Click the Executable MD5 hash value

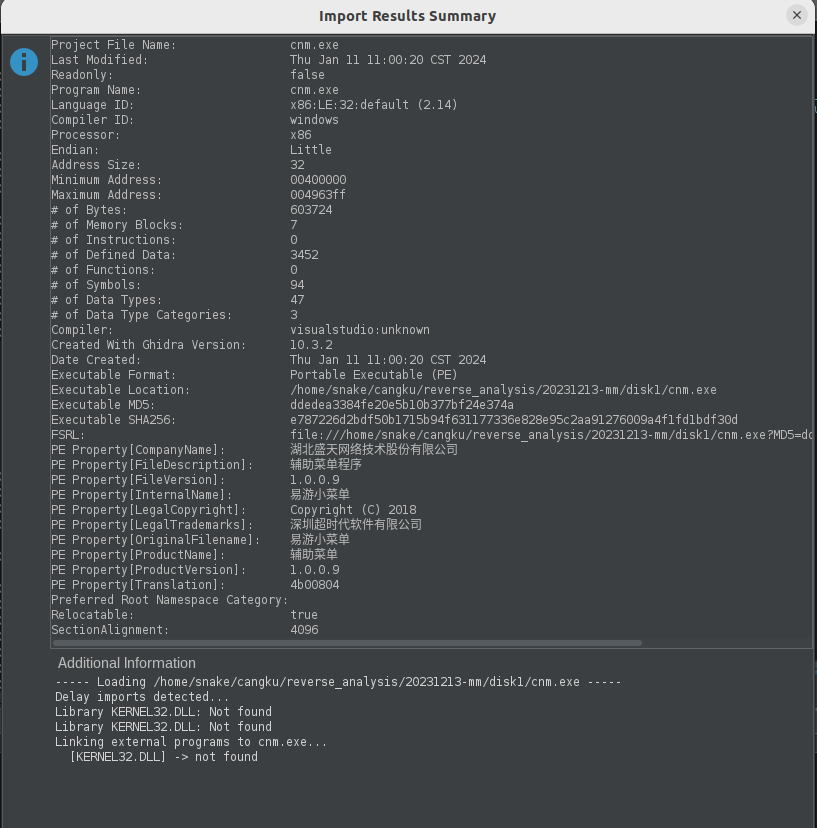402,405
